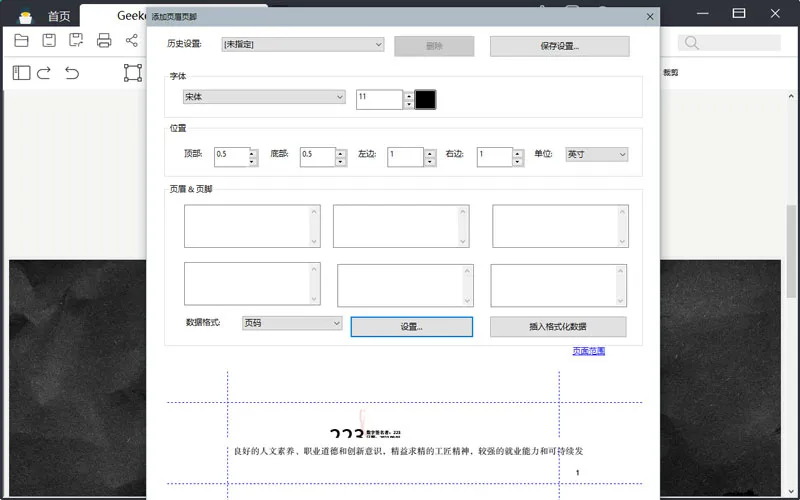The image size is (800, 500).
Task: Click the 左边 margin field
Action: point(405,157)
